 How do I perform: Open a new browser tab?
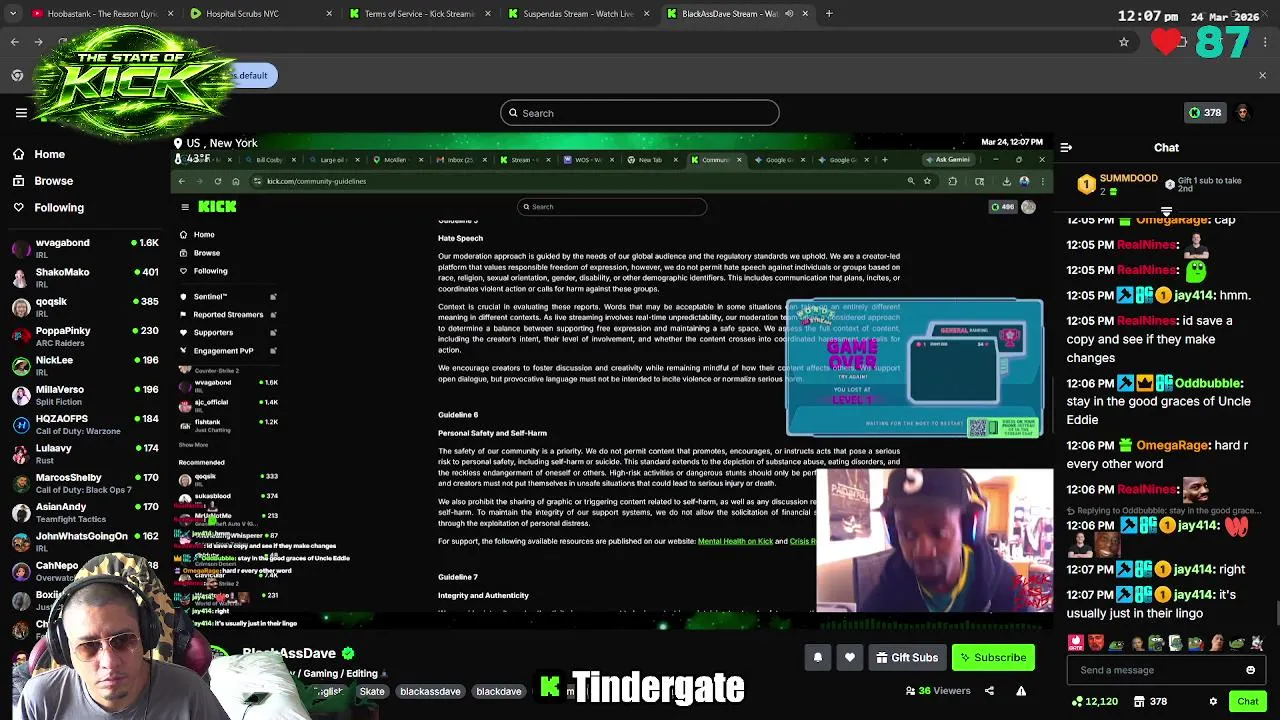click(829, 14)
